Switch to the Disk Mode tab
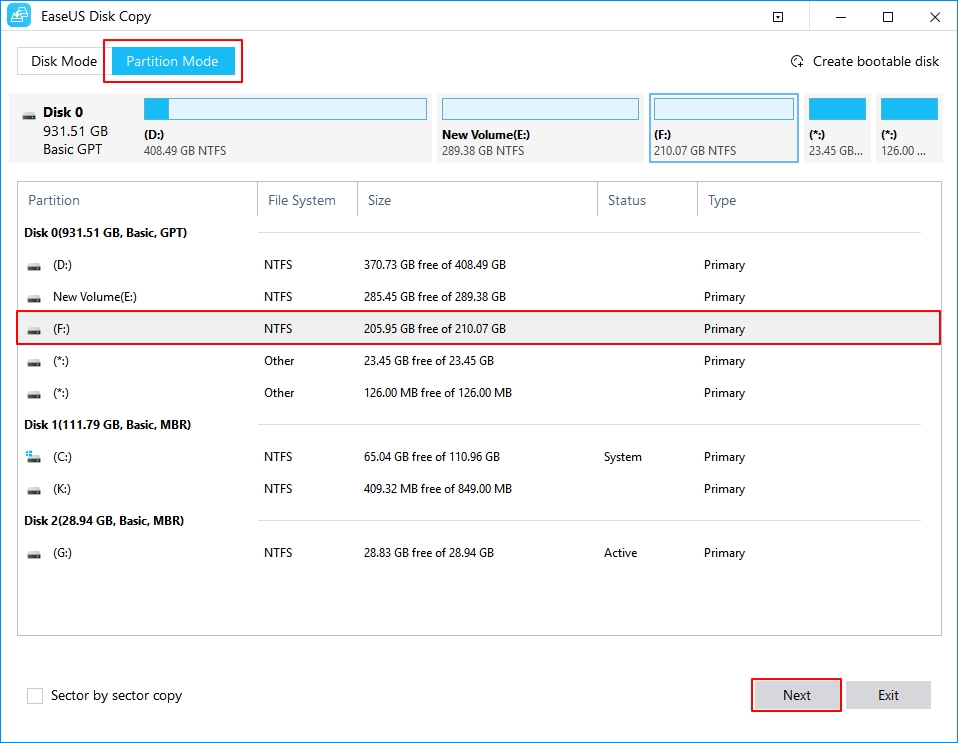The image size is (958, 743). click(64, 61)
